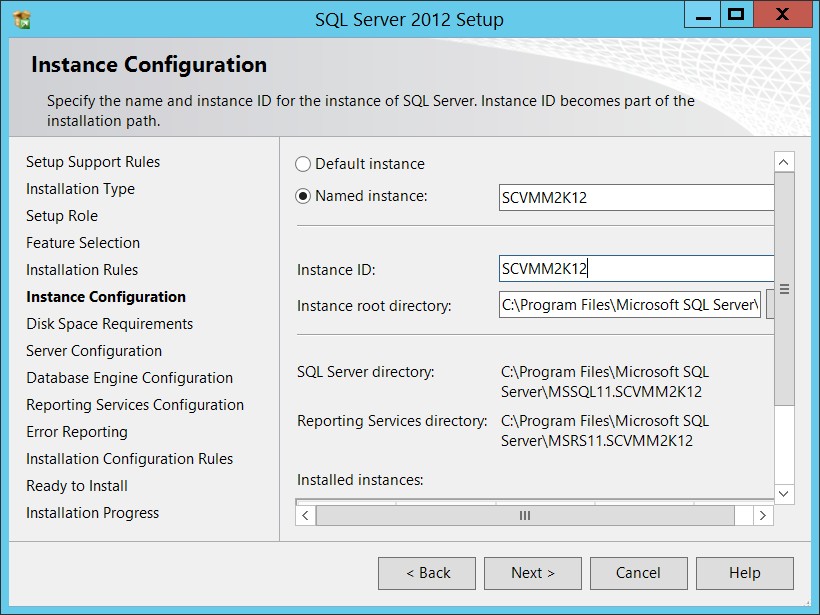The height and width of the screenshot is (615, 820).
Task: Click the Instance root directory label
Action: tap(374, 306)
